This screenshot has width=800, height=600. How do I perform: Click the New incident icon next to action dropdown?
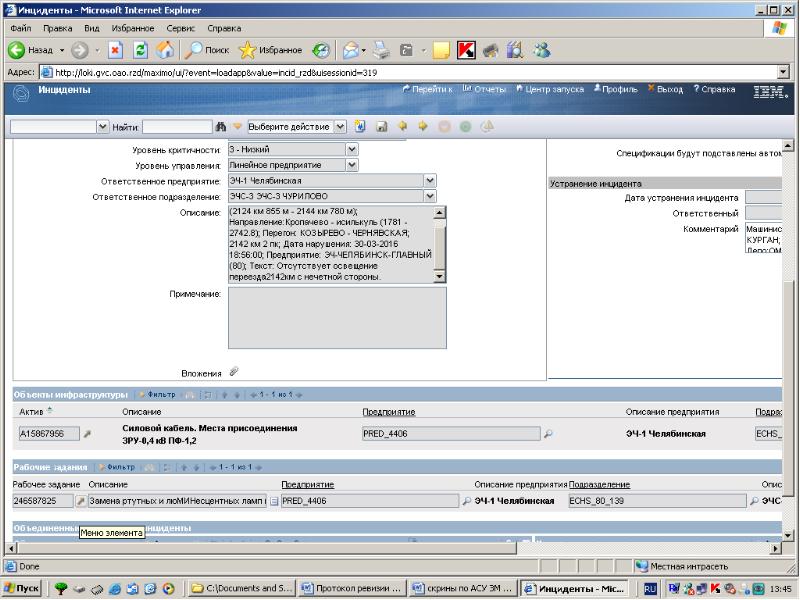[360, 126]
